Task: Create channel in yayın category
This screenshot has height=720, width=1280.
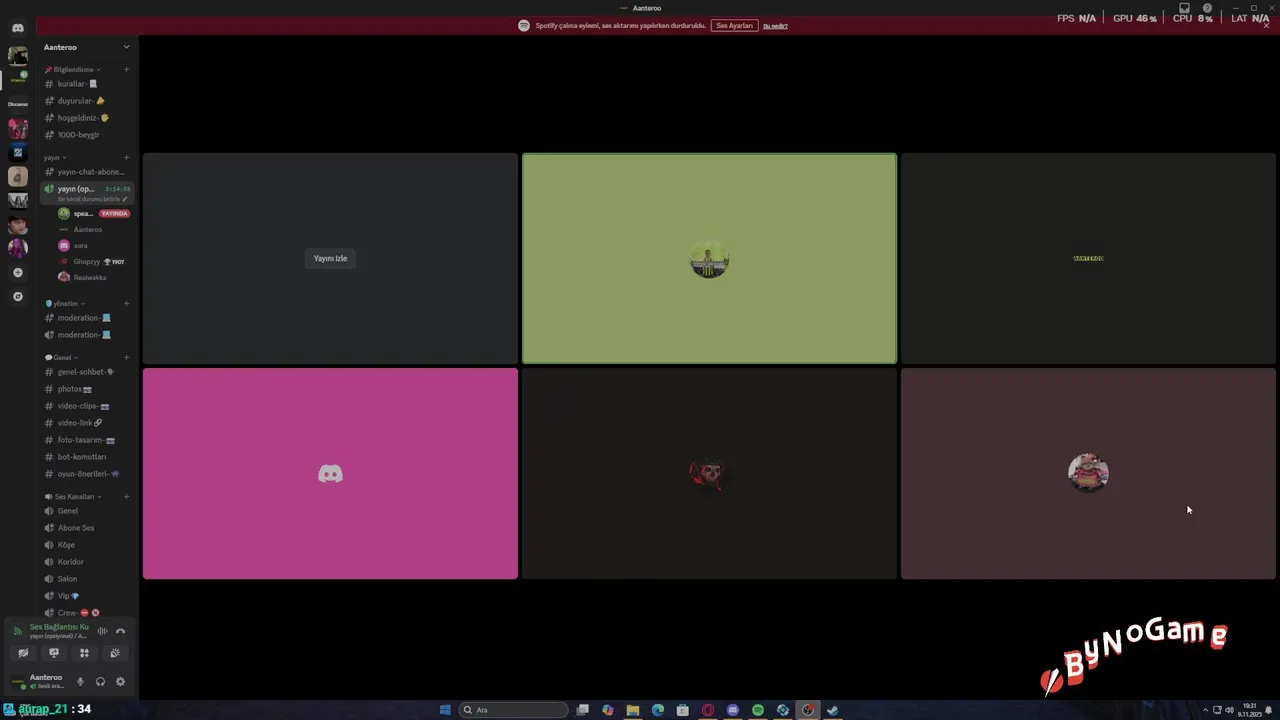Action: (126, 158)
